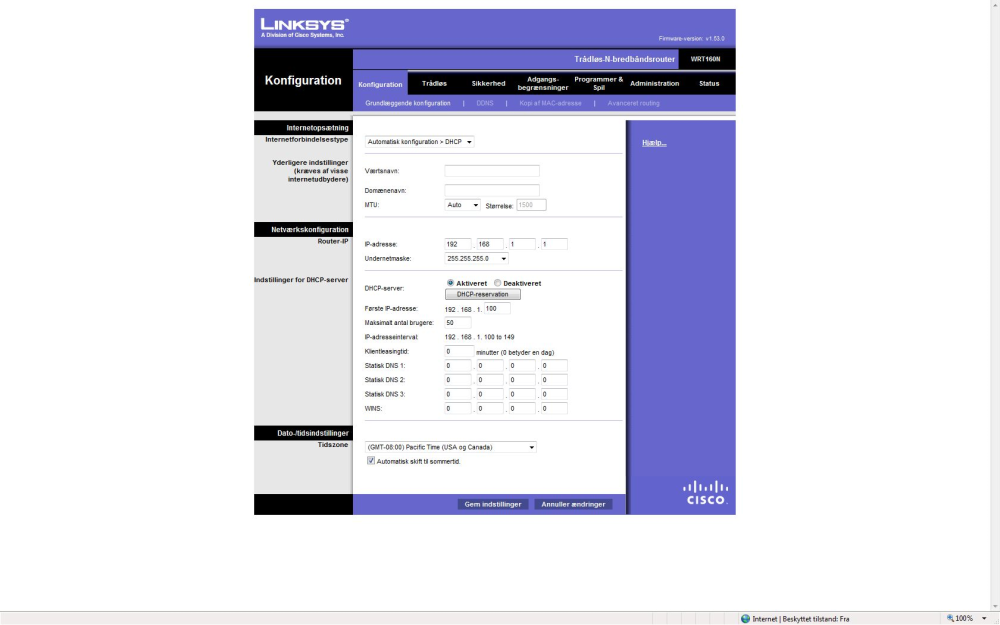1000x625 pixels.
Task: Switch to the Trådløs tab
Action: pyautogui.click(x=434, y=84)
